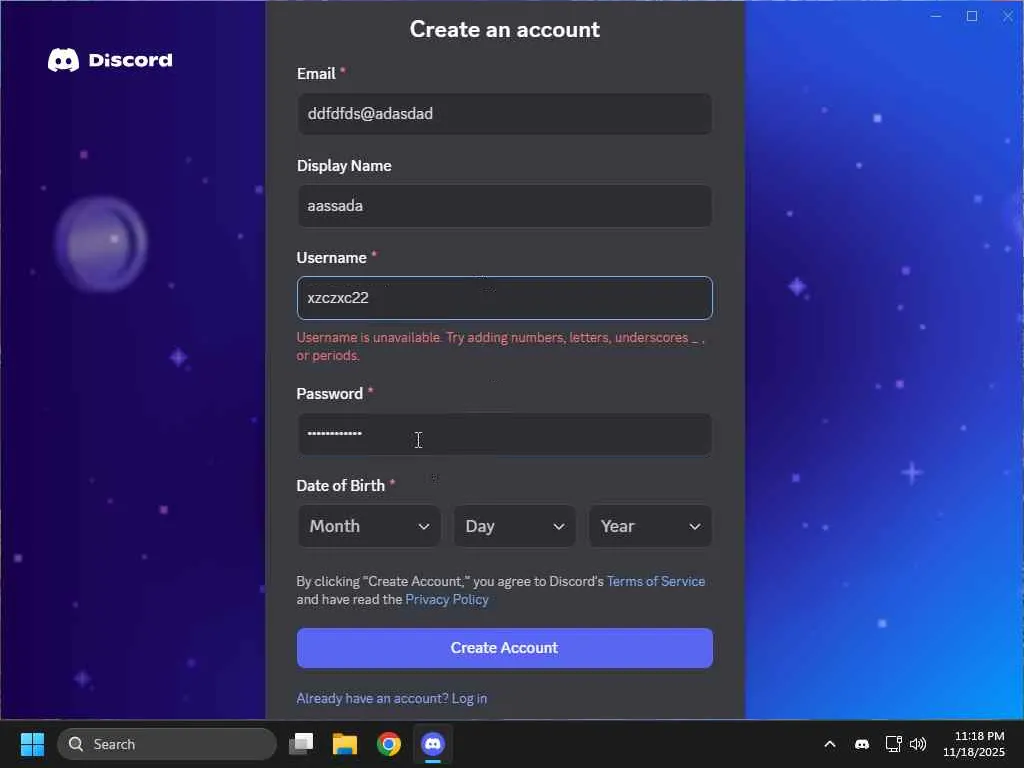The width and height of the screenshot is (1024, 768).
Task: Click the Discord logo at top left
Action: (x=110, y=60)
